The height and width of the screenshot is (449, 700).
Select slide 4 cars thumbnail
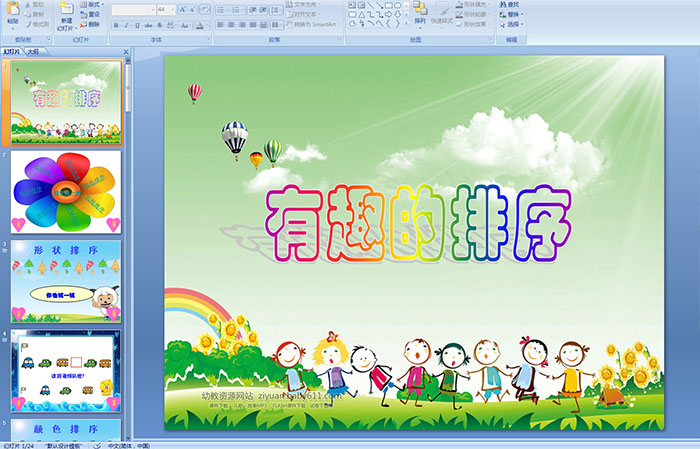click(x=66, y=371)
